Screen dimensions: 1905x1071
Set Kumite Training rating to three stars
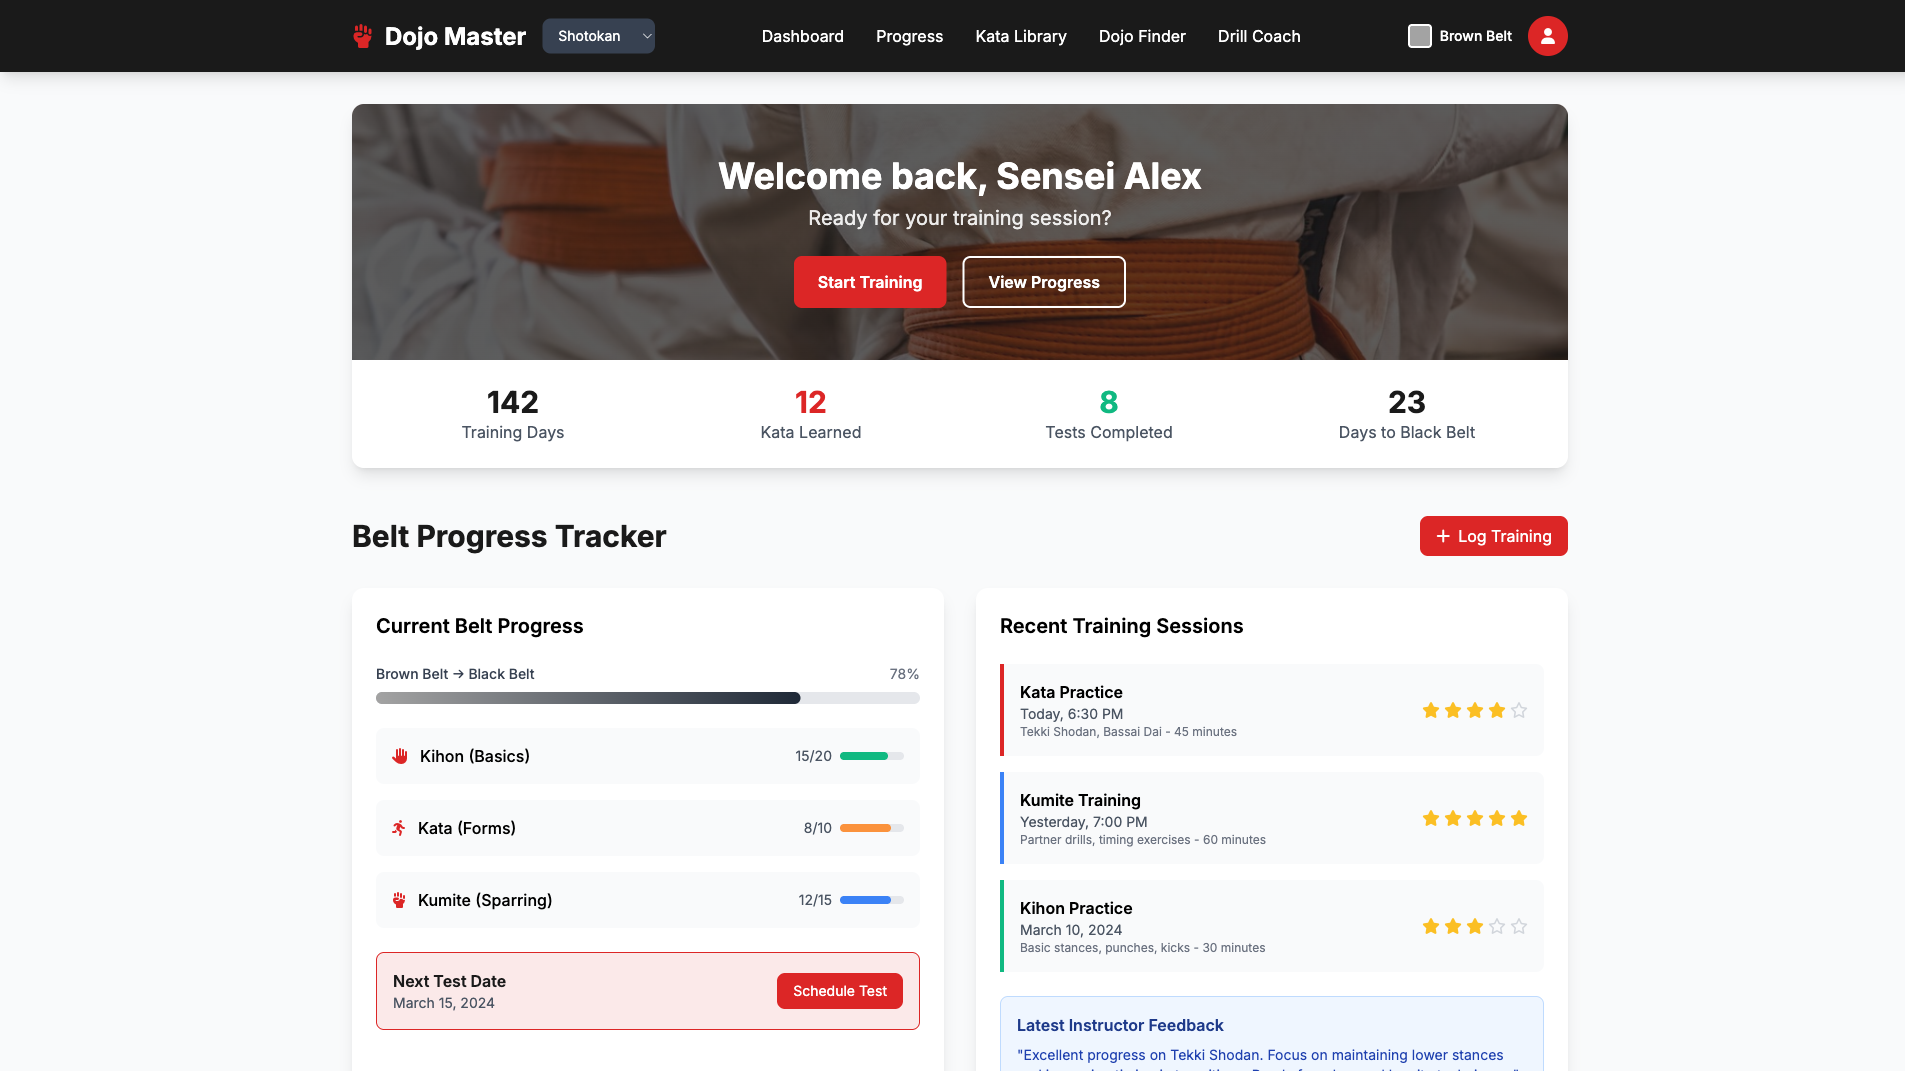click(1474, 817)
